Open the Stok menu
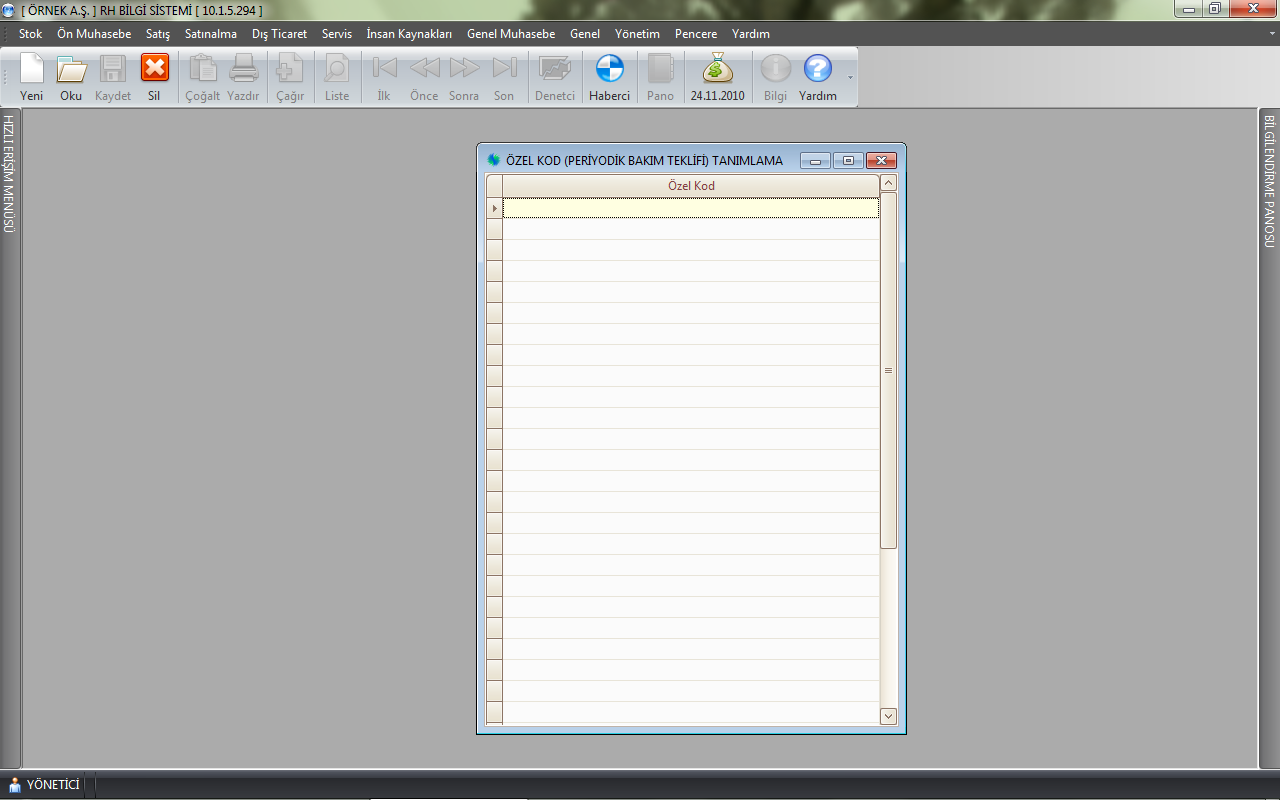 tap(30, 34)
